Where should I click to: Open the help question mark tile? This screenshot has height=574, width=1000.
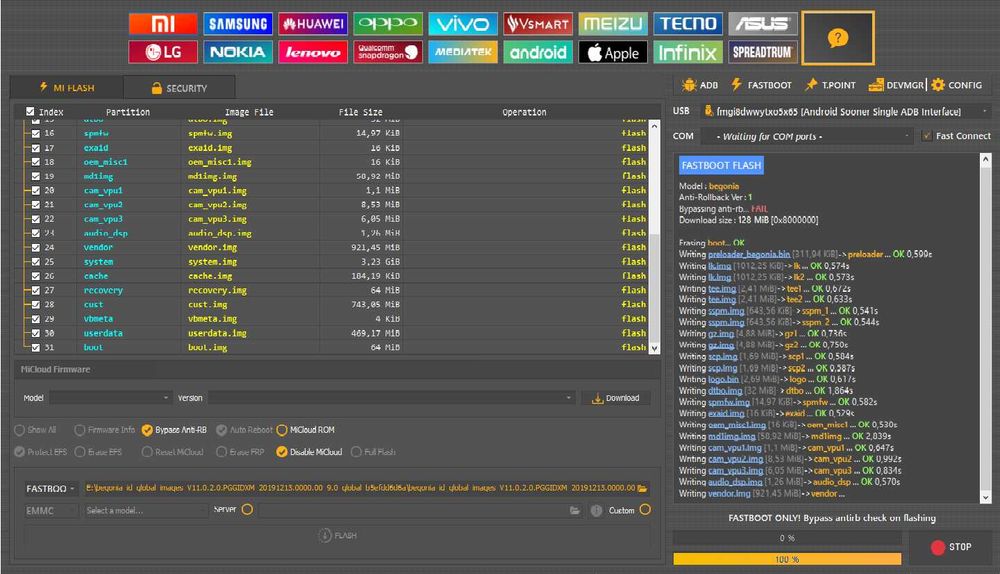coord(837,38)
